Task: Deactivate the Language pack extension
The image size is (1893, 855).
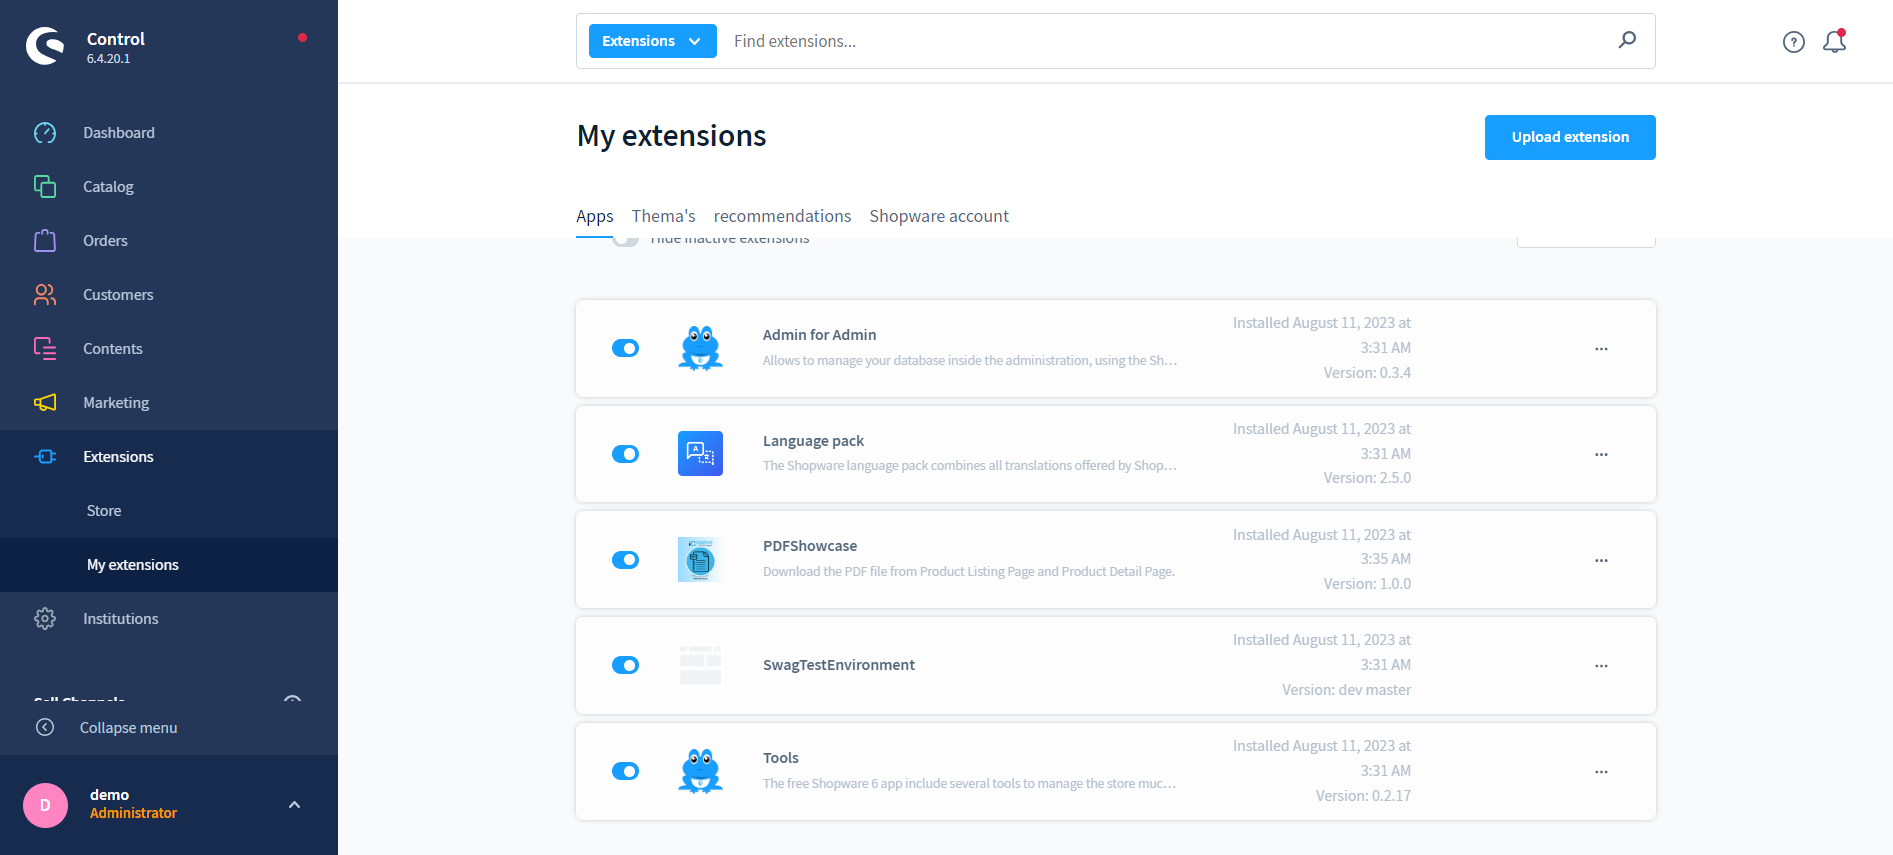Action: [x=625, y=454]
